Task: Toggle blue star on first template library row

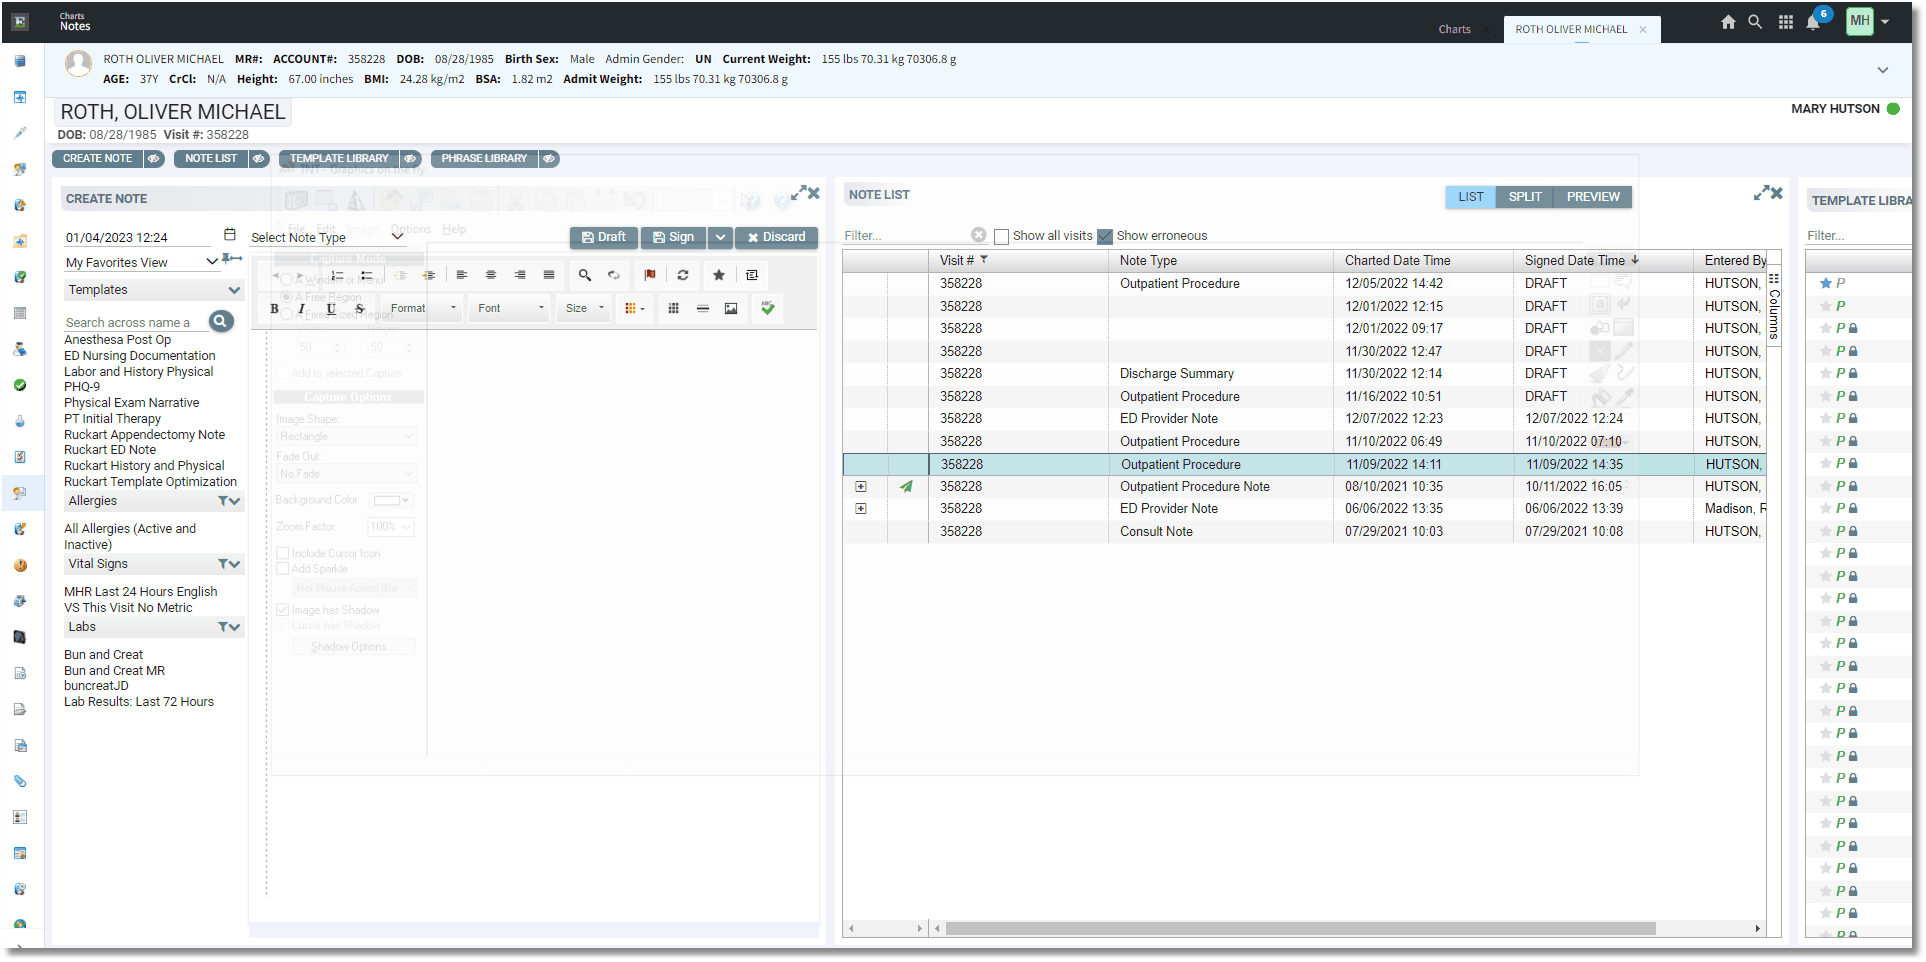Action: pyautogui.click(x=1826, y=284)
